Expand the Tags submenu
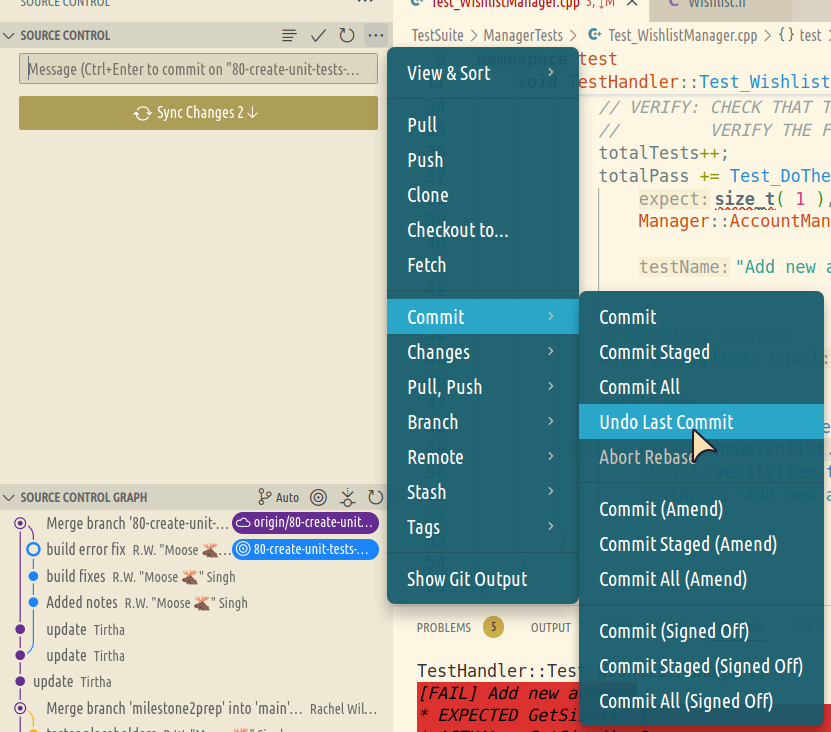Image resolution: width=831 pixels, height=732 pixels. click(482, 527)
